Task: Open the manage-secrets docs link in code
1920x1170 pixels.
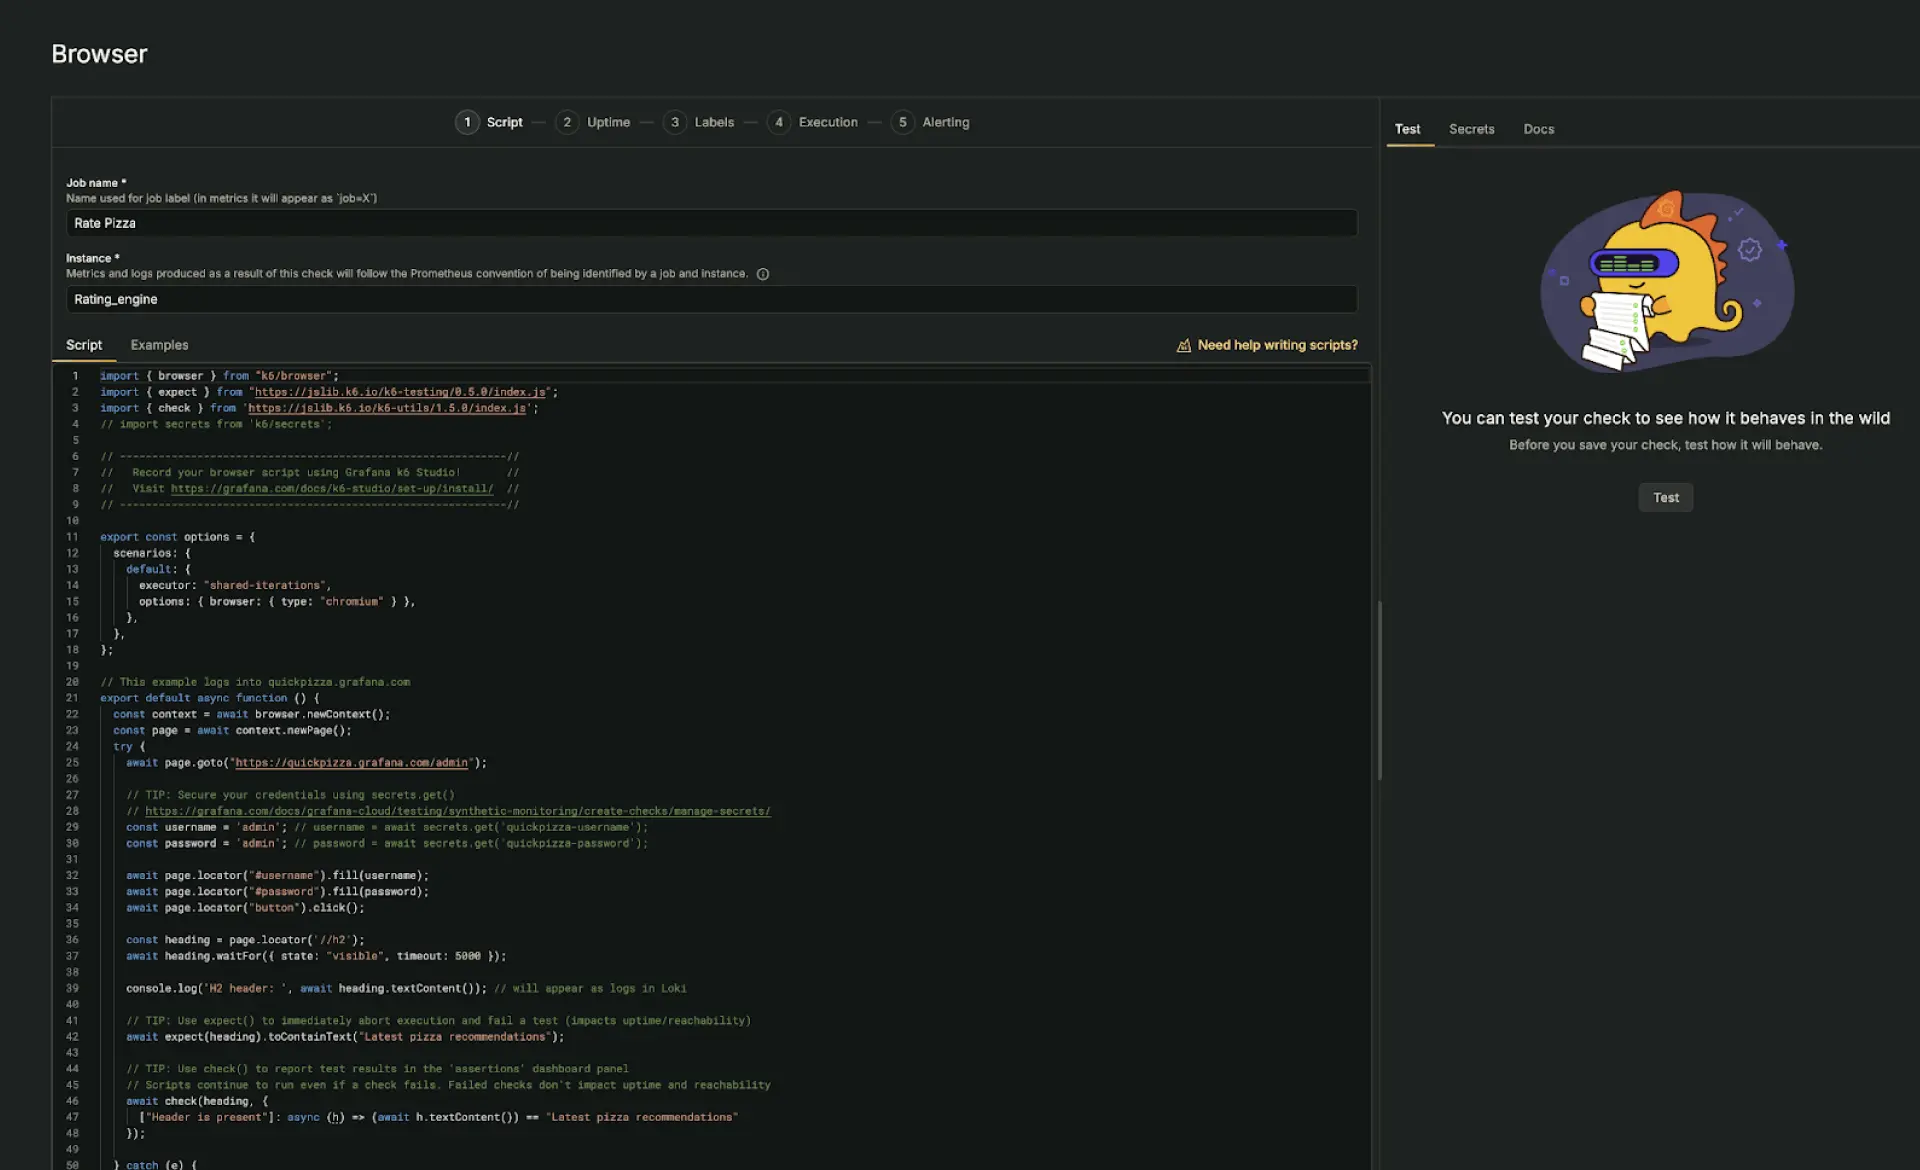Action: (x=458, y=811)
